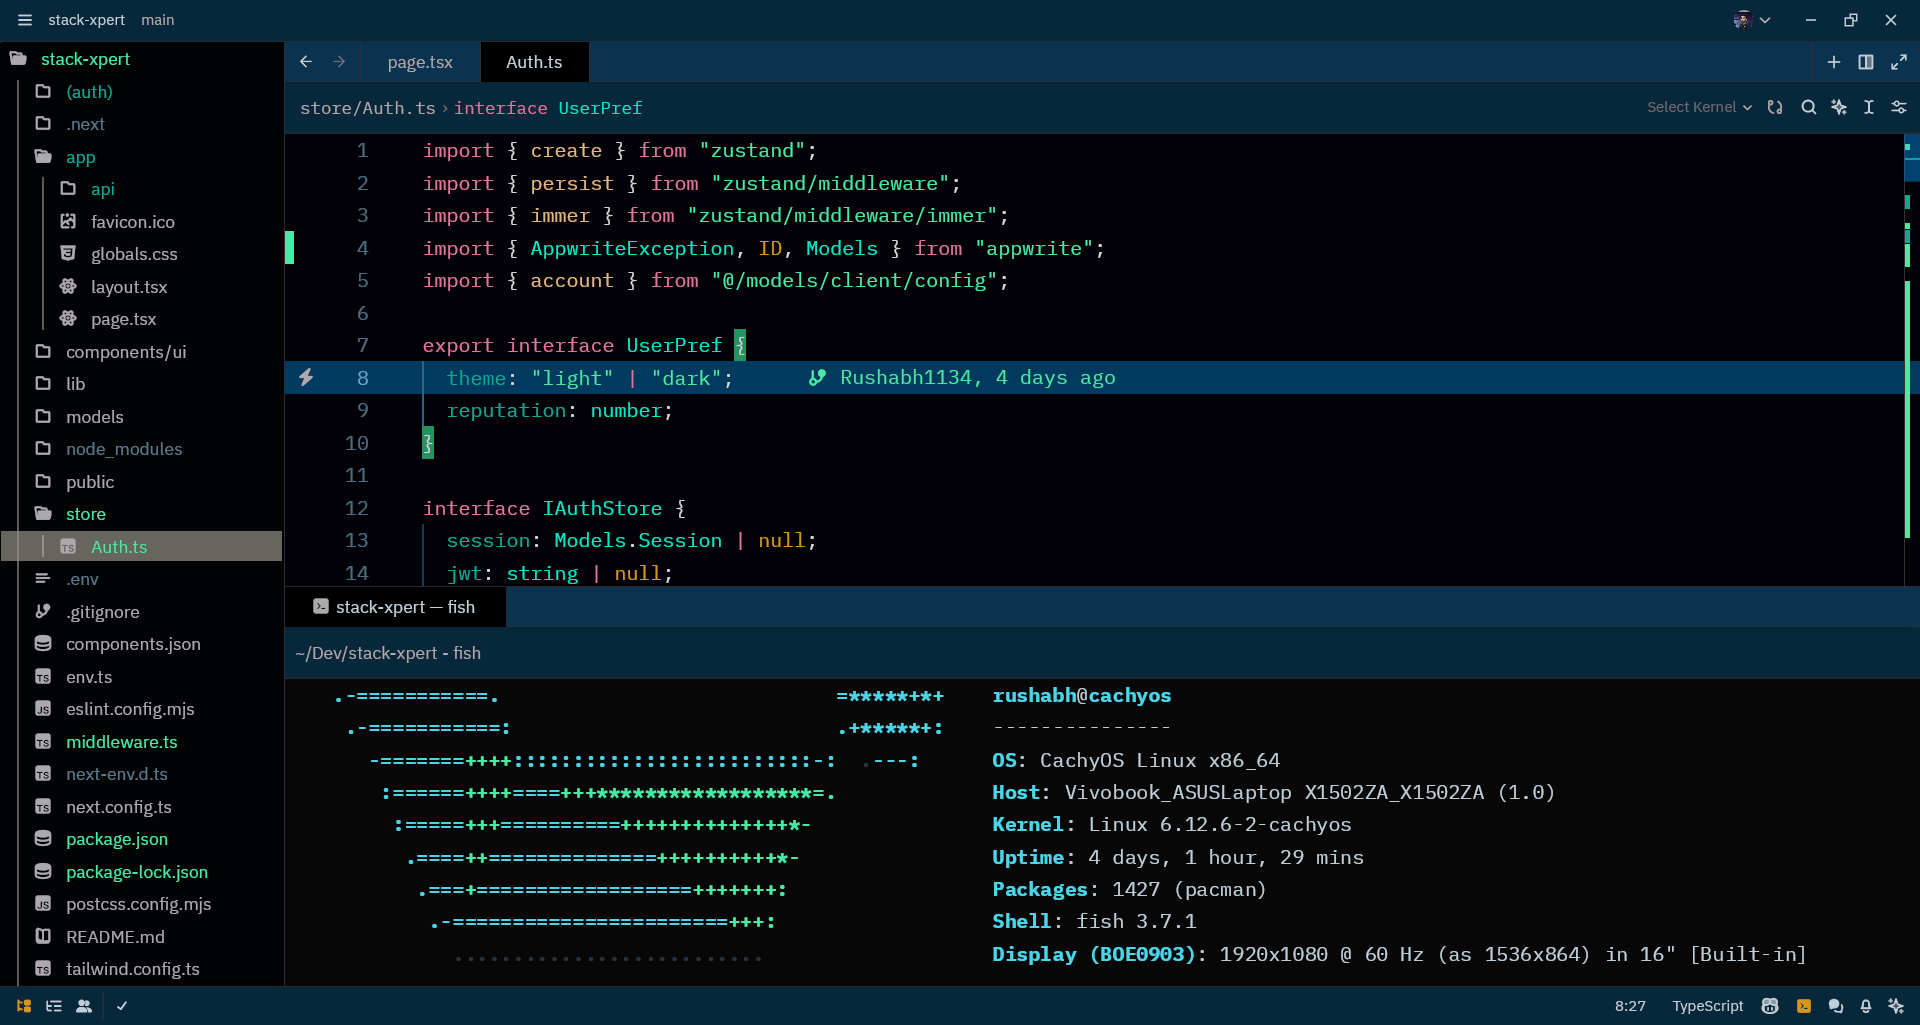Open the assistant panel sparkle in status bar
Screen dimensions: 1920x1025
(1896, 1006)
